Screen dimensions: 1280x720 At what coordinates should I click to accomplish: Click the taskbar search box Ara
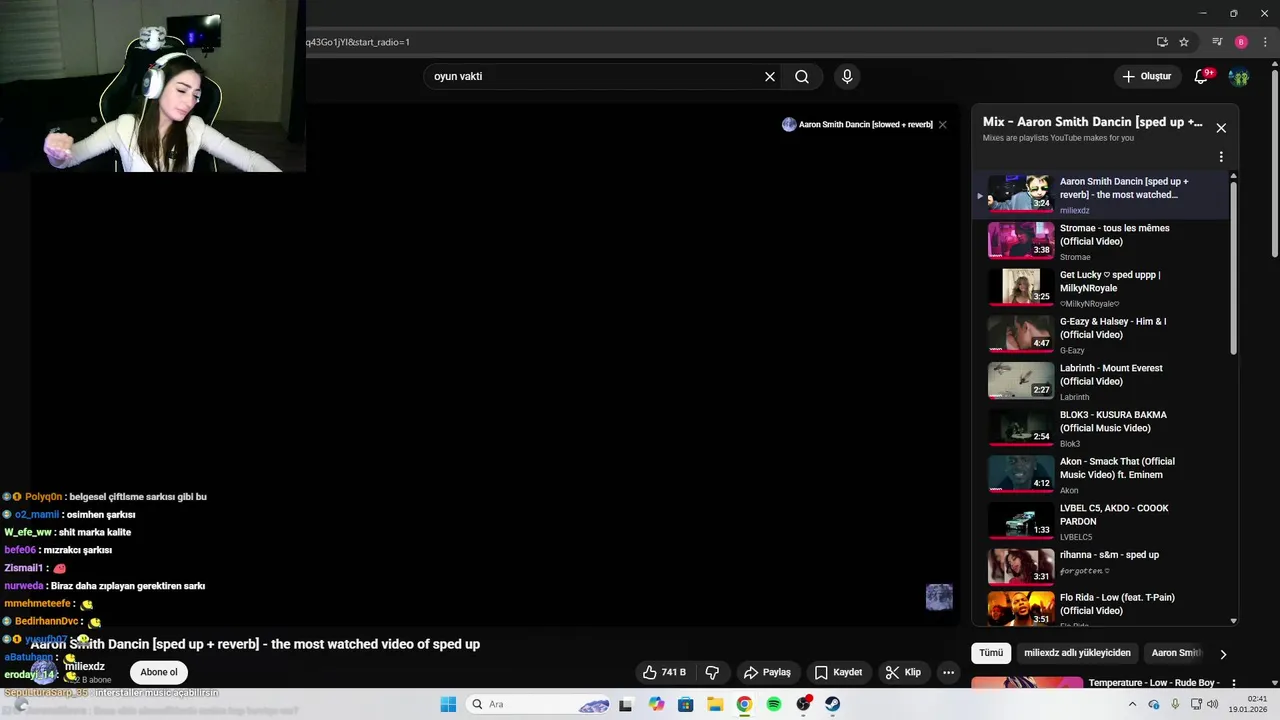[538, 704]
